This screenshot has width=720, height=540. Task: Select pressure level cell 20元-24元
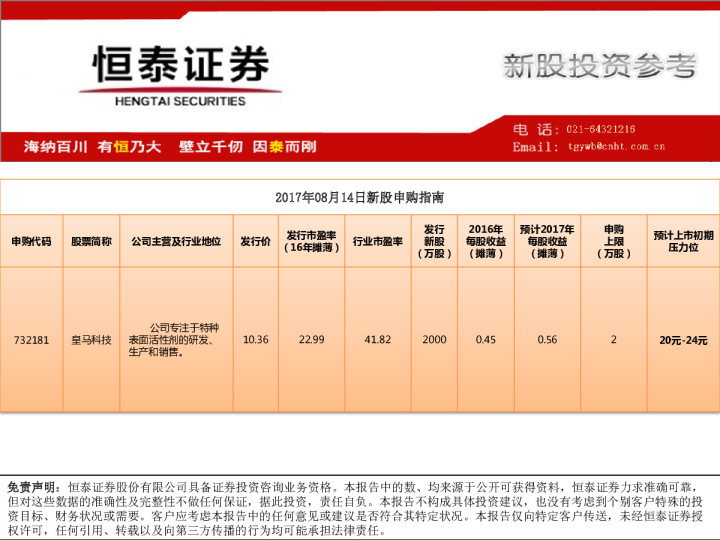click(683, 340)
